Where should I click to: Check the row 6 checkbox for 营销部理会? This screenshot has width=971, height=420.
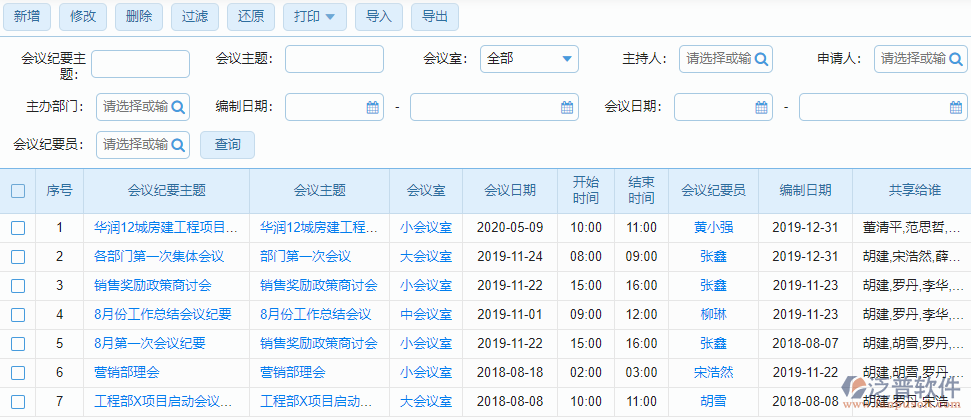[18, 373]
